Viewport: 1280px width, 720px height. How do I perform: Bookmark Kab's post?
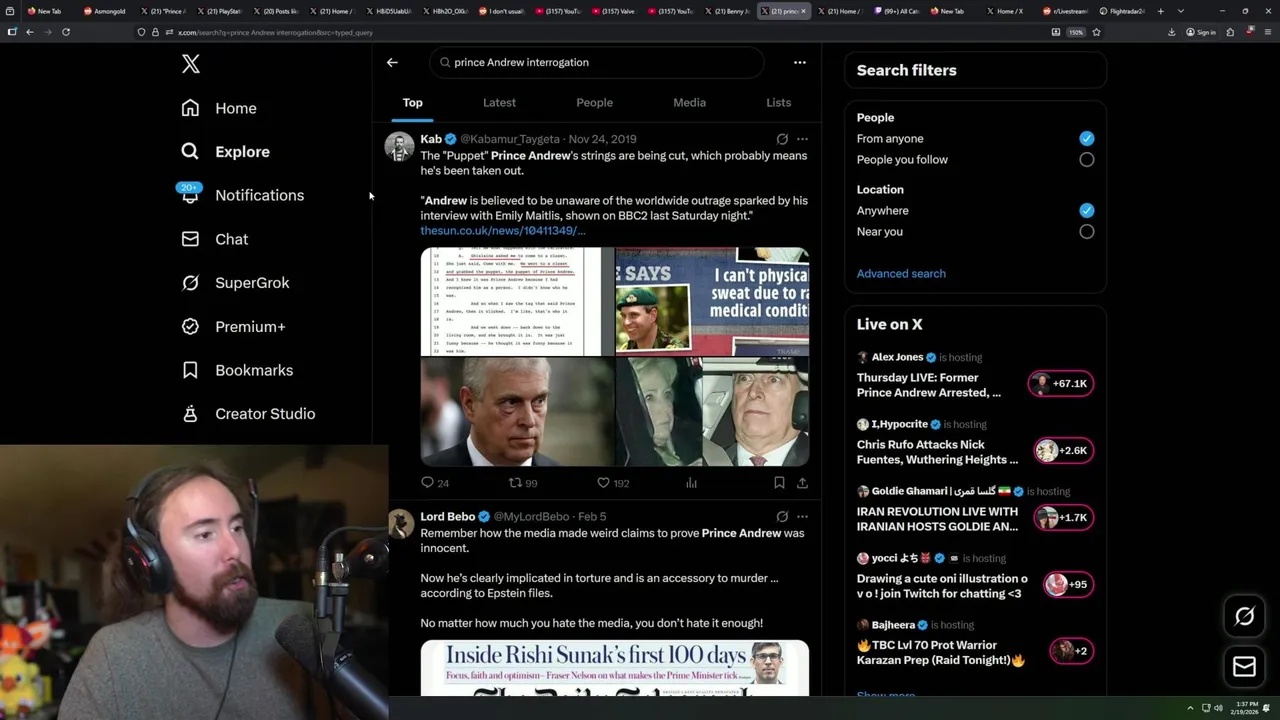point(779,483)
